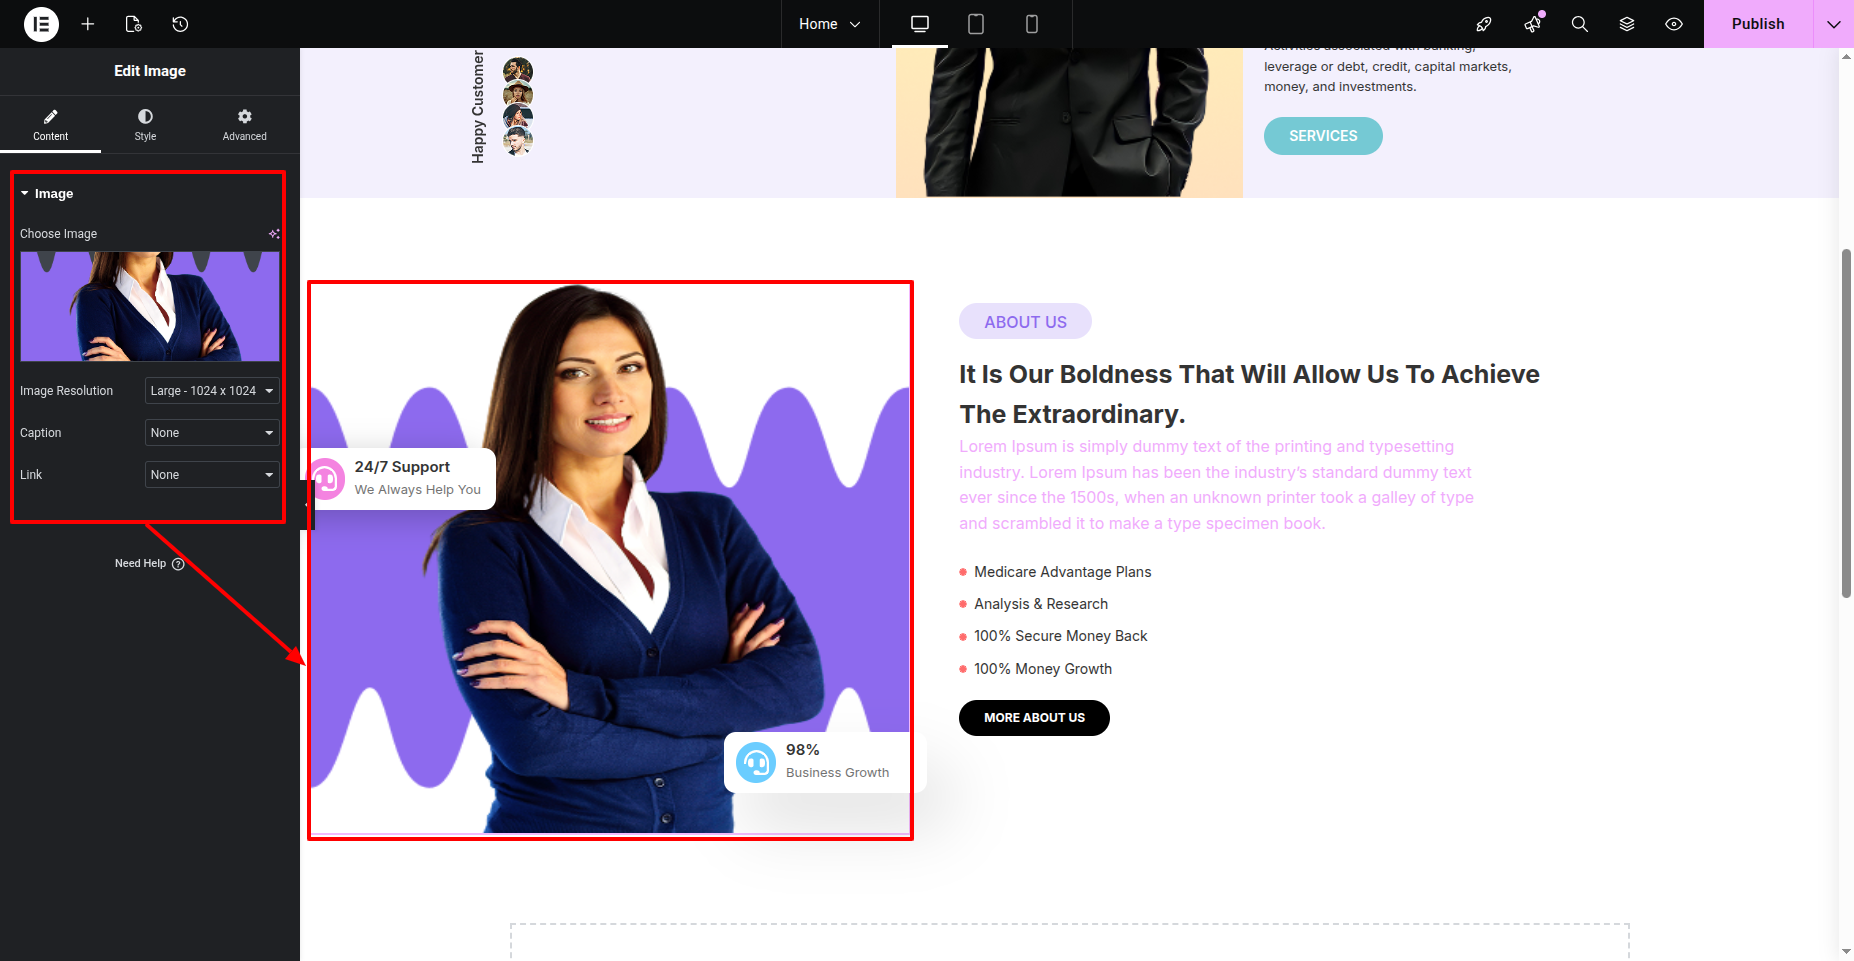Open the document settings icon

(x=134, y=24)
